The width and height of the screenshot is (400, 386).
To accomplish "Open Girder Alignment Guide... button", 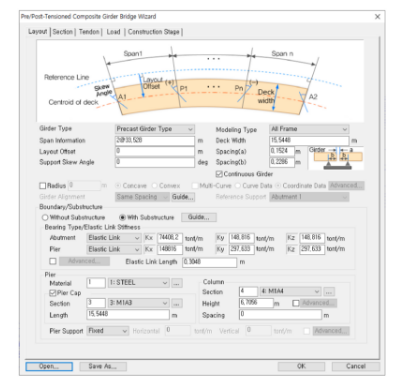I will coord(183,197).
